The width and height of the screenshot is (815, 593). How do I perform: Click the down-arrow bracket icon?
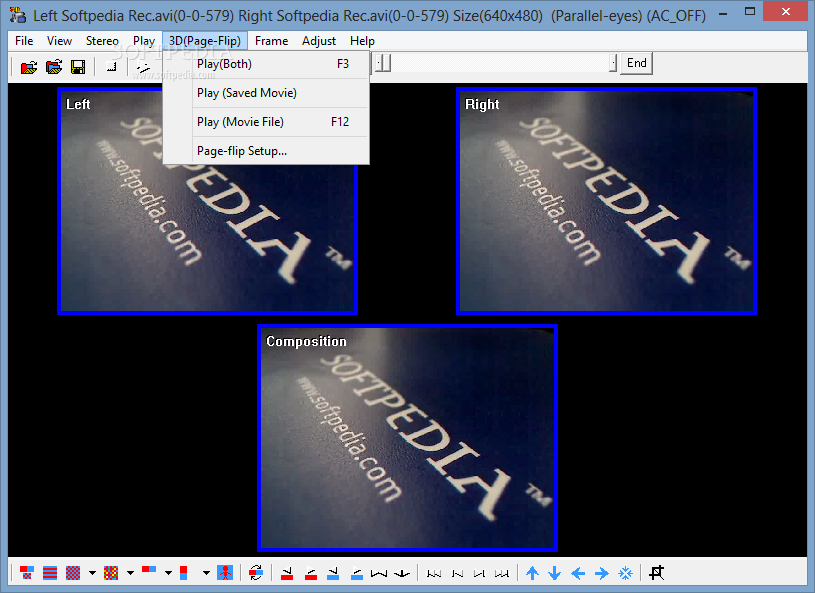[402, 573]
